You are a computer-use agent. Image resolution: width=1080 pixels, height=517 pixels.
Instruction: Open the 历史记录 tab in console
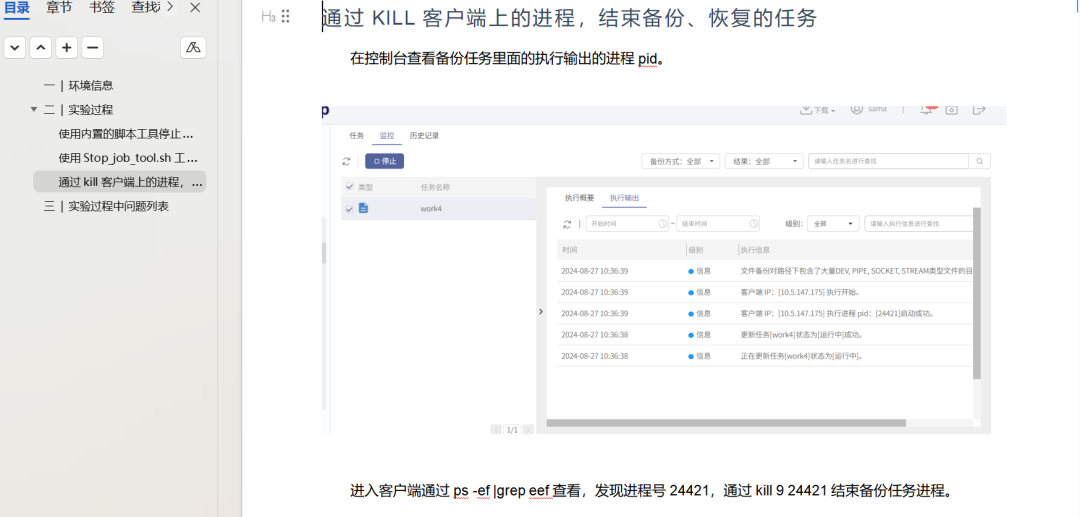tap(424, 136)
